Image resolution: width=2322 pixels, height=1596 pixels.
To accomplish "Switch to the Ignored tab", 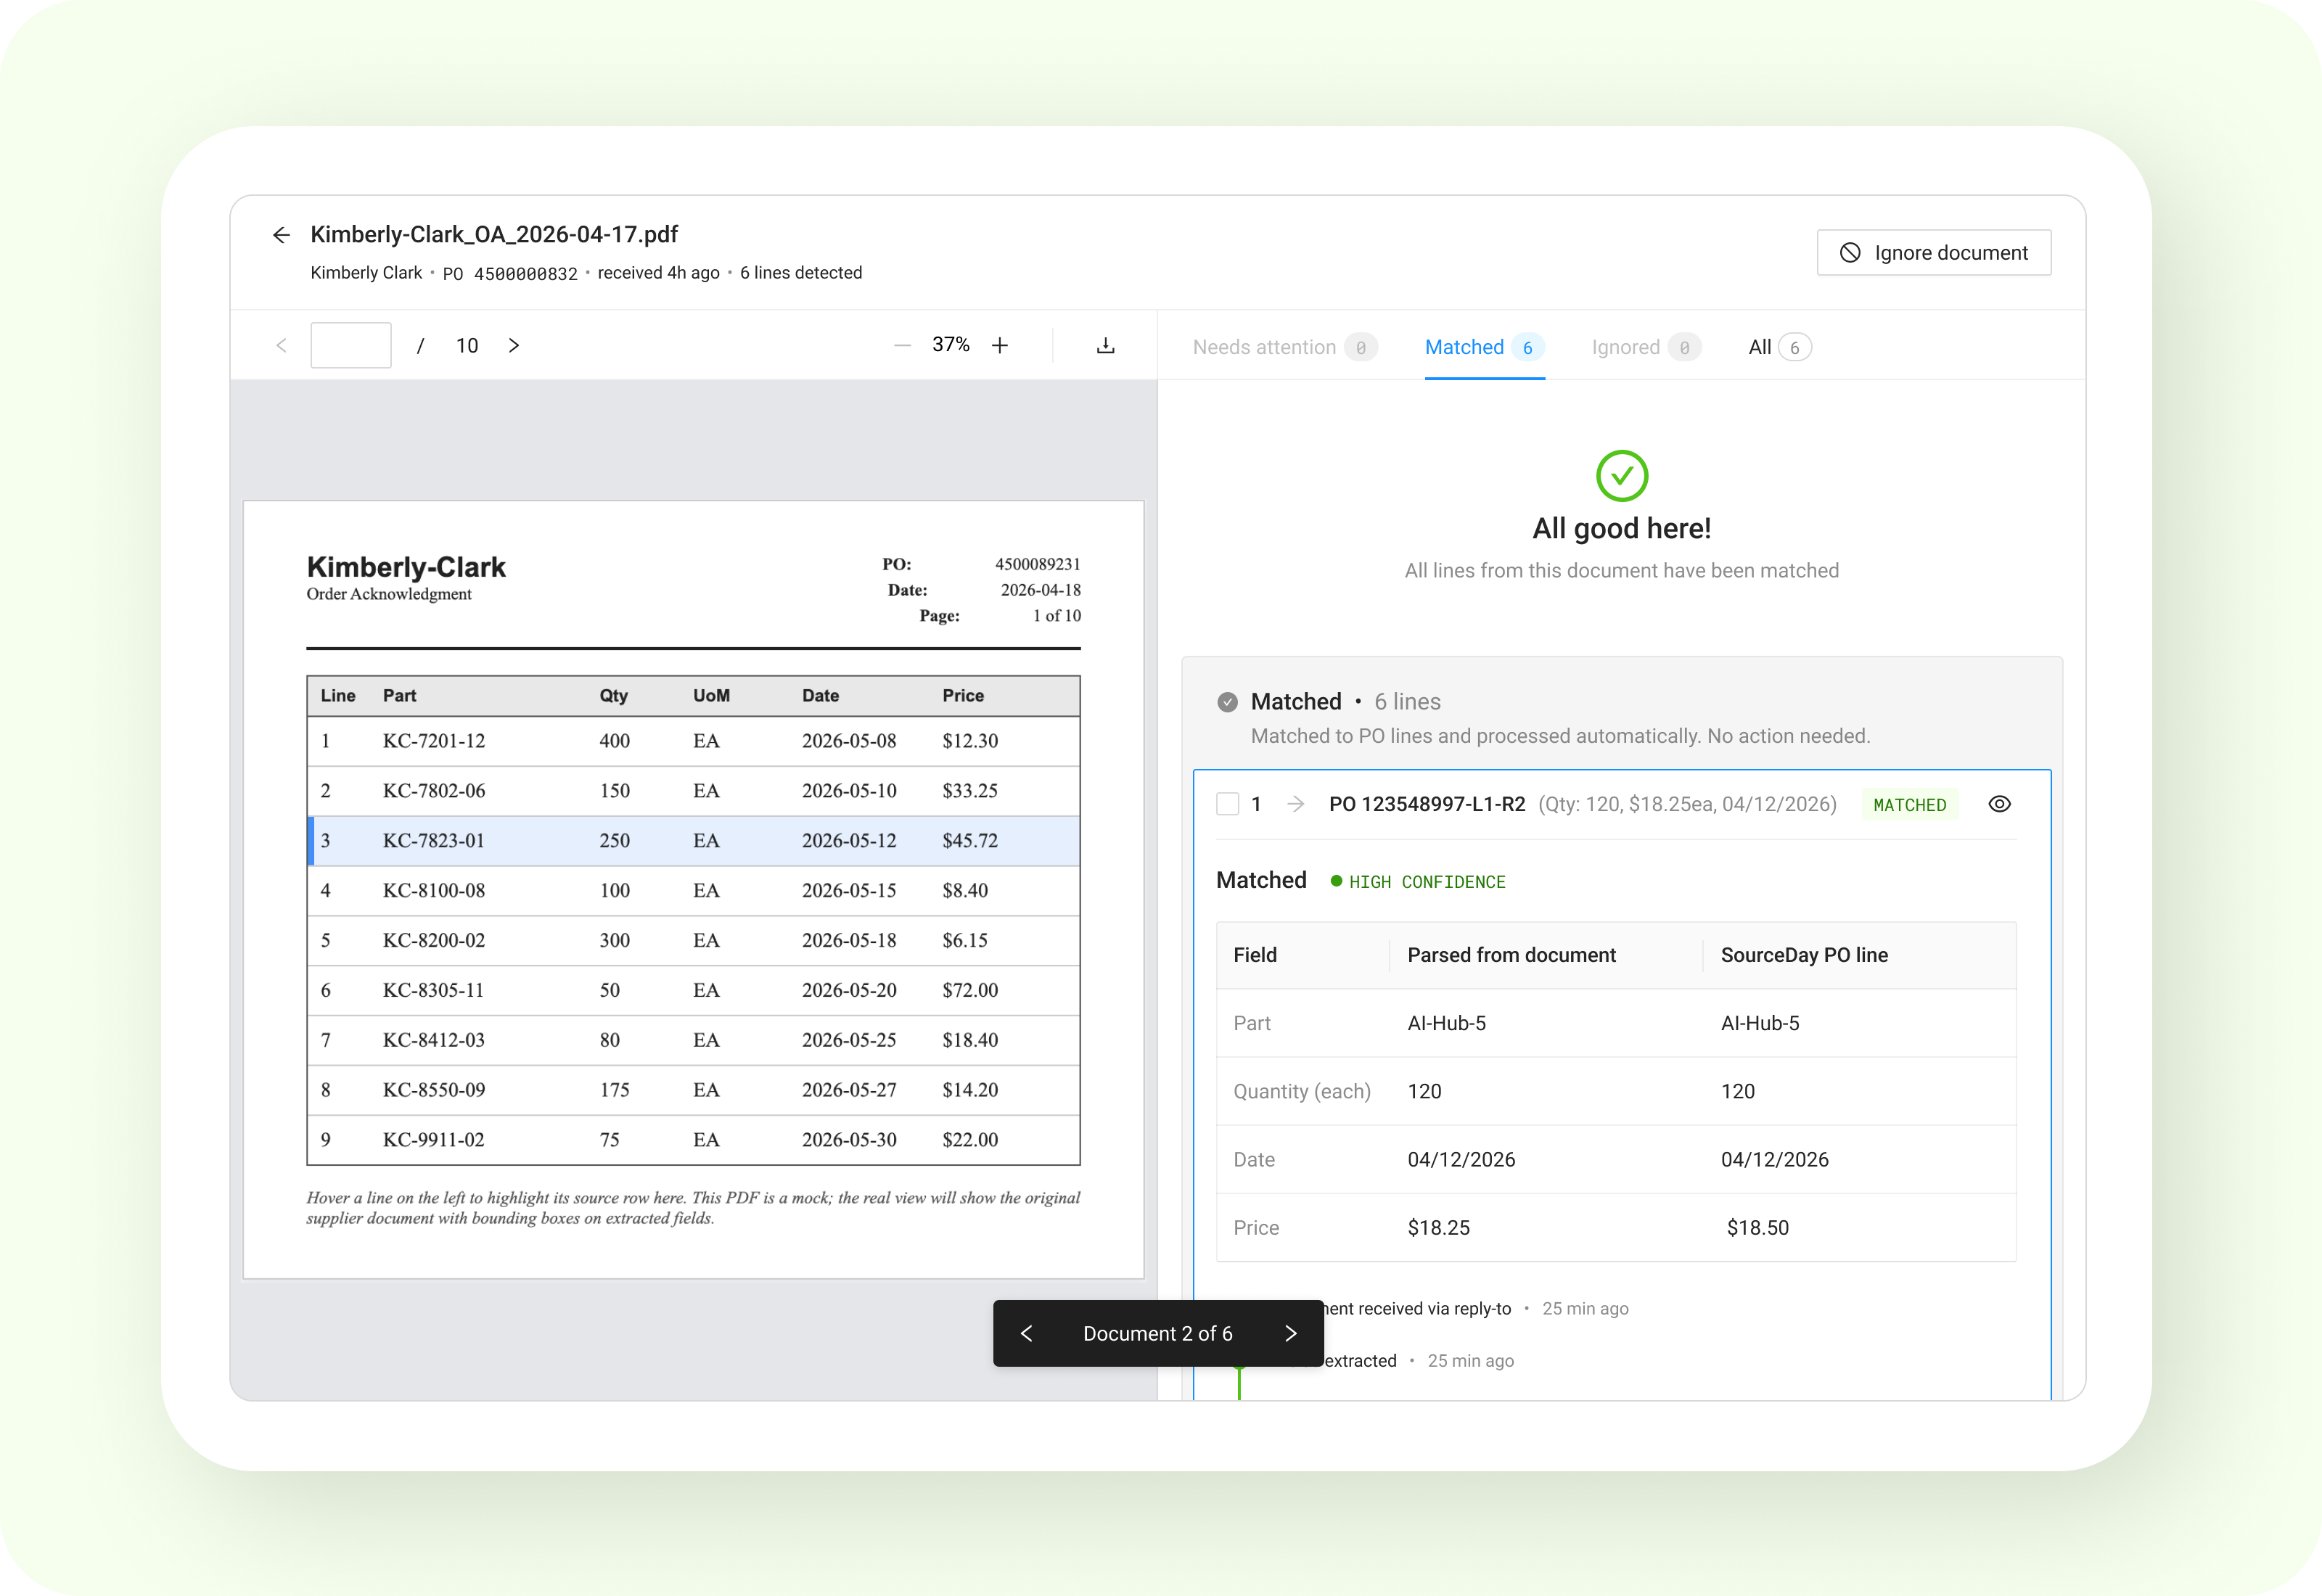I will pyautogui.click(x=1645, y=347).
